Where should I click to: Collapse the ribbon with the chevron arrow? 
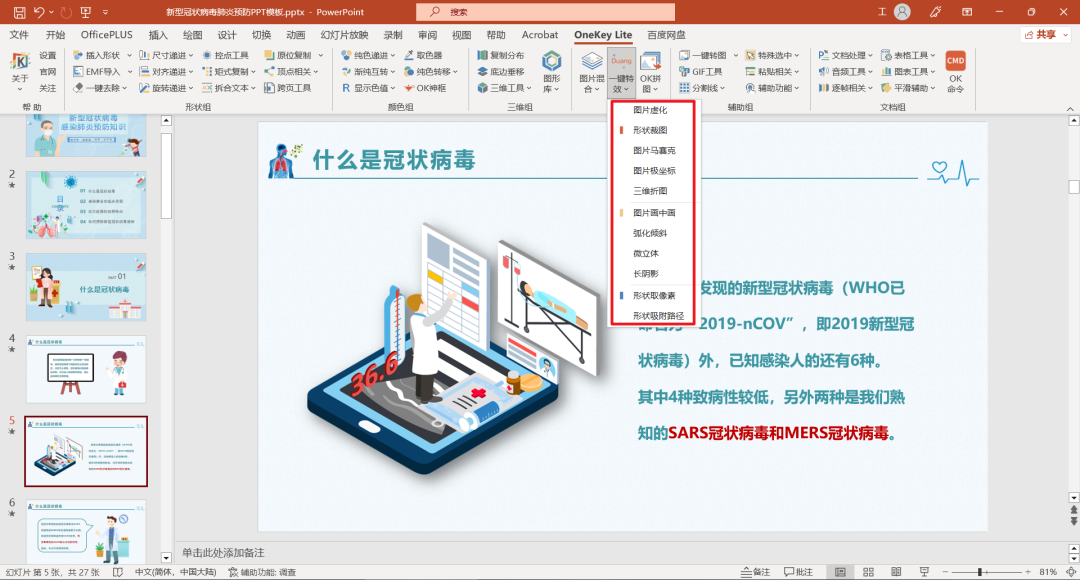[x=1070, y=108]
